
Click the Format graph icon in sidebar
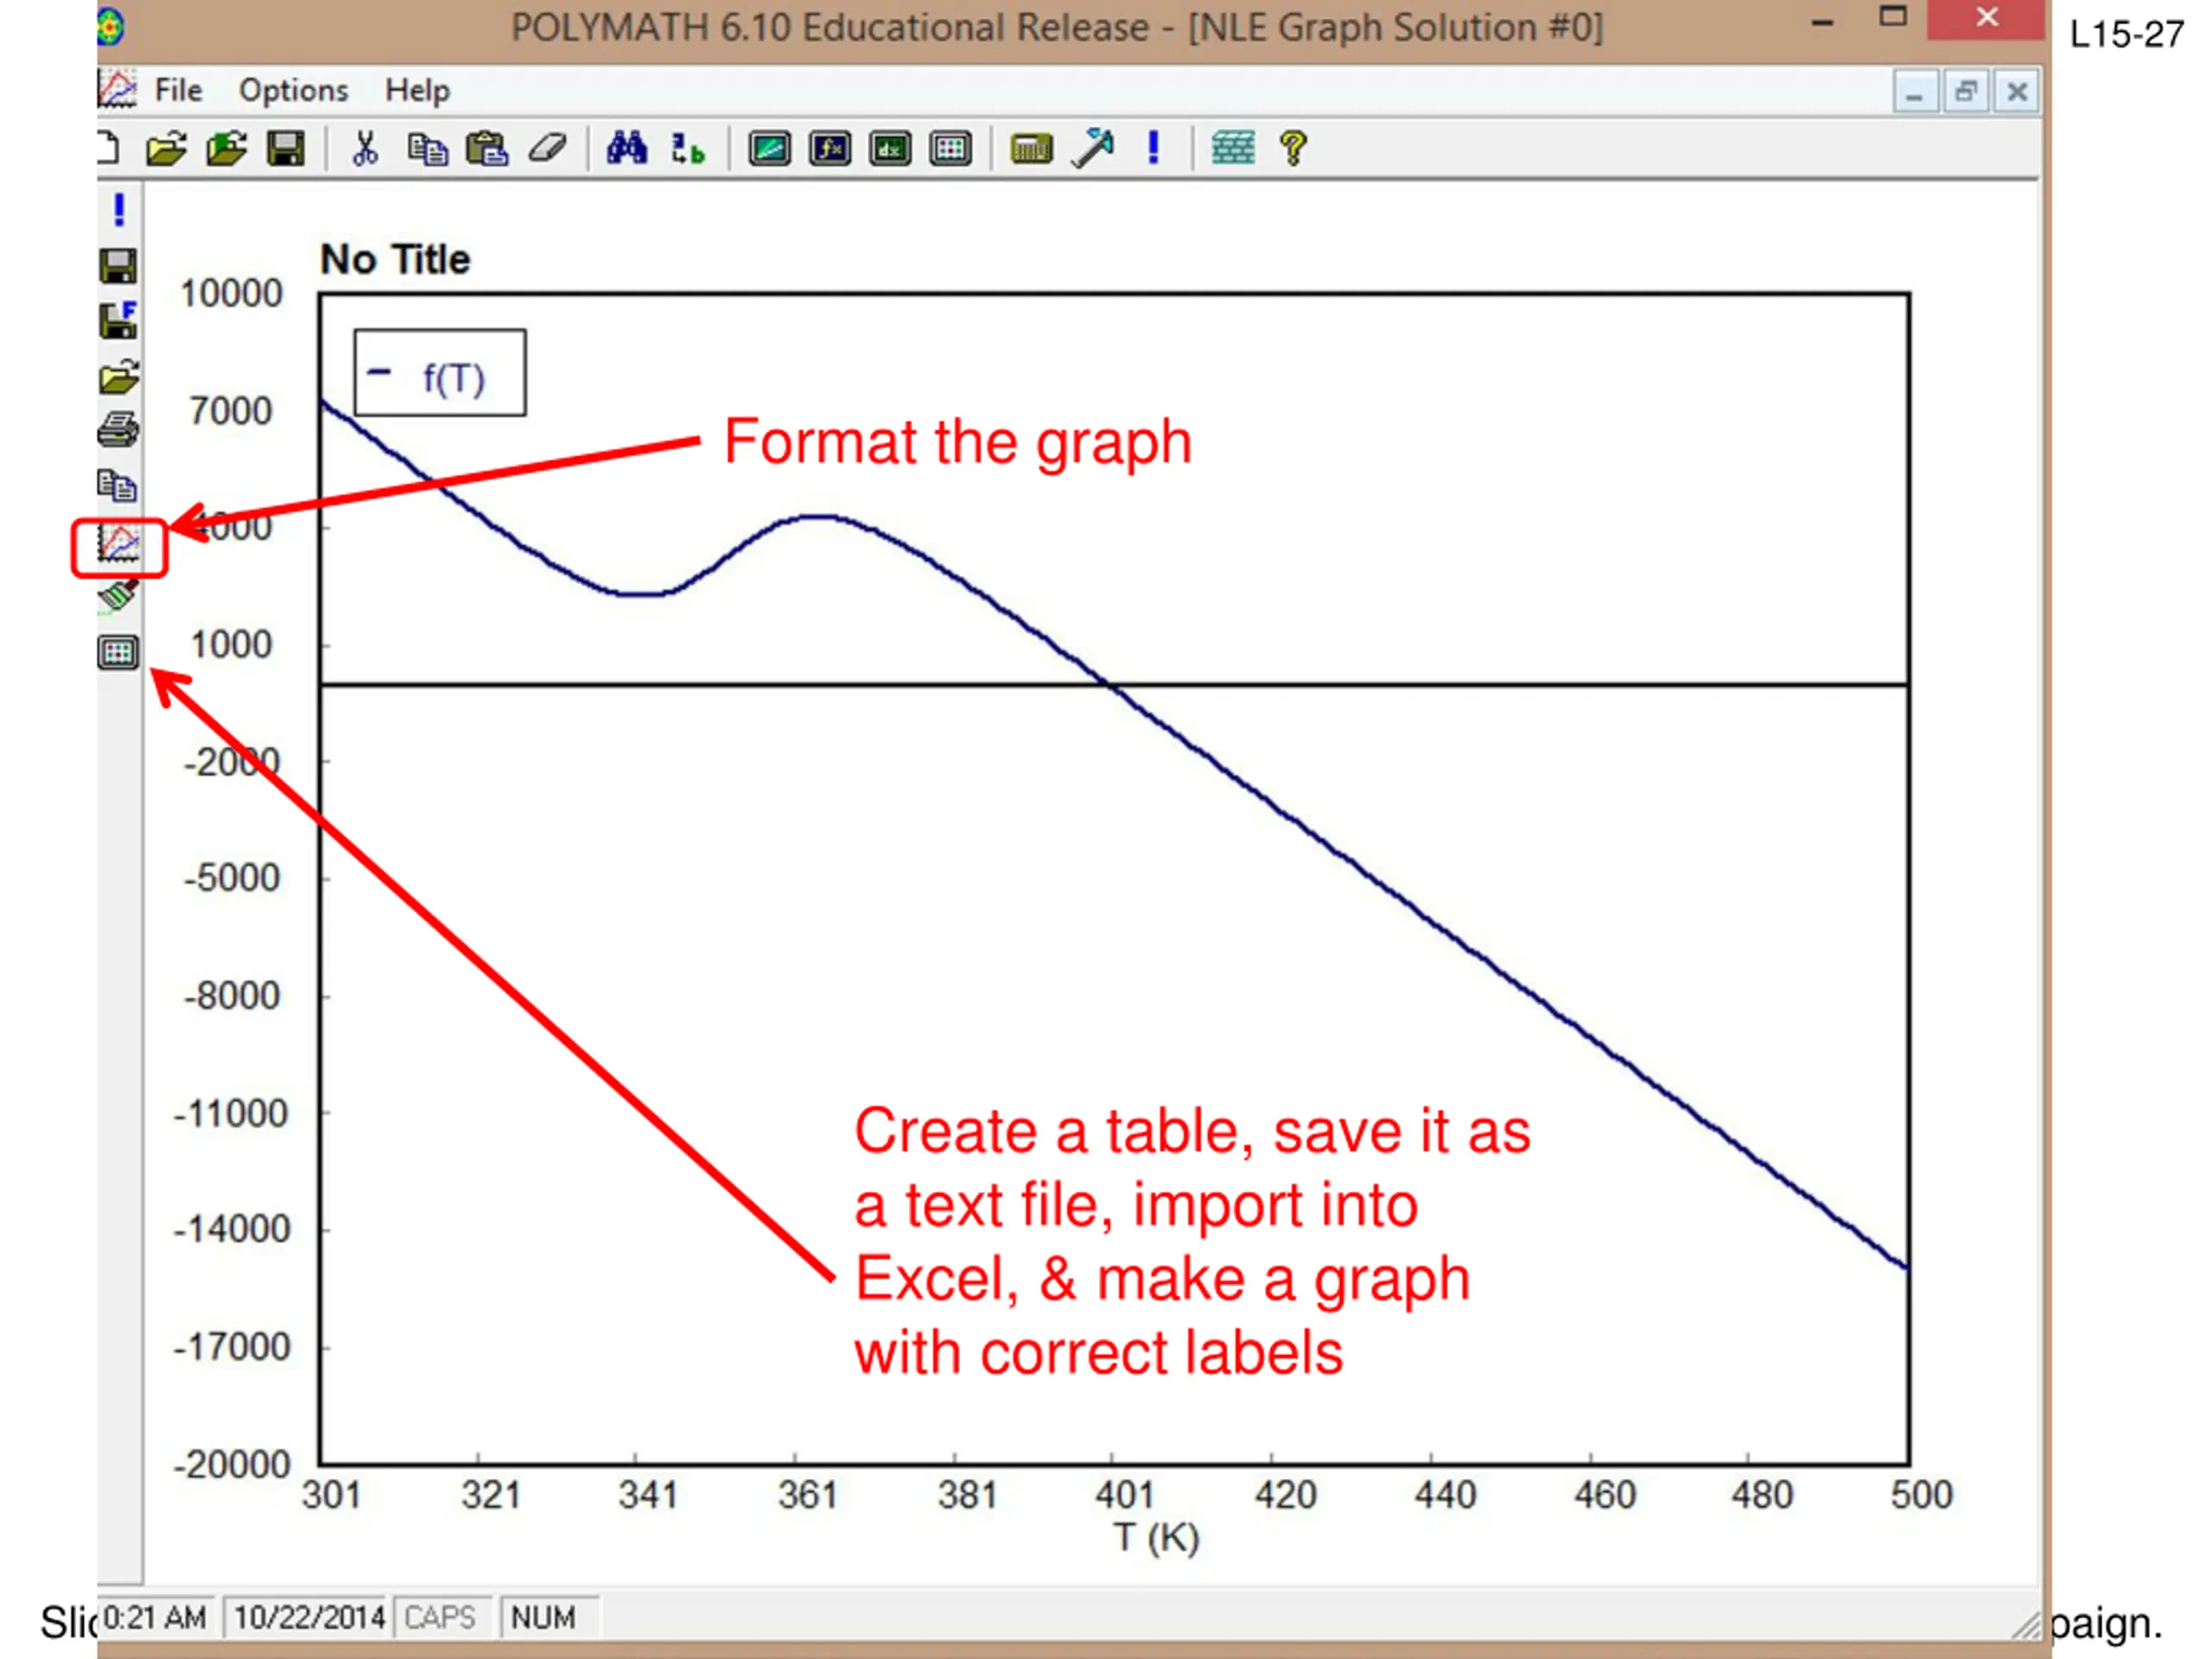[118, 545]
